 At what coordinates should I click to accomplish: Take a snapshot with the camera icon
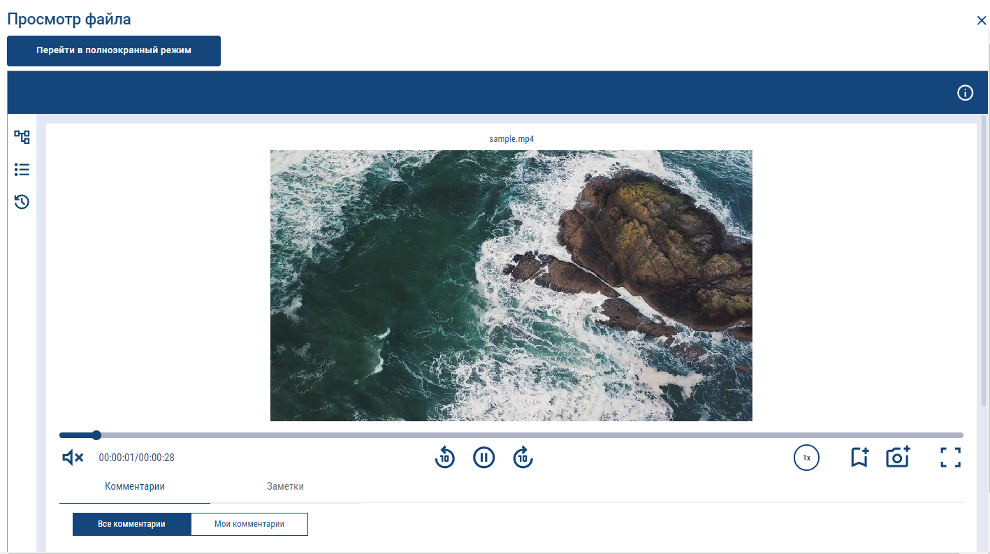pos(898,458)
